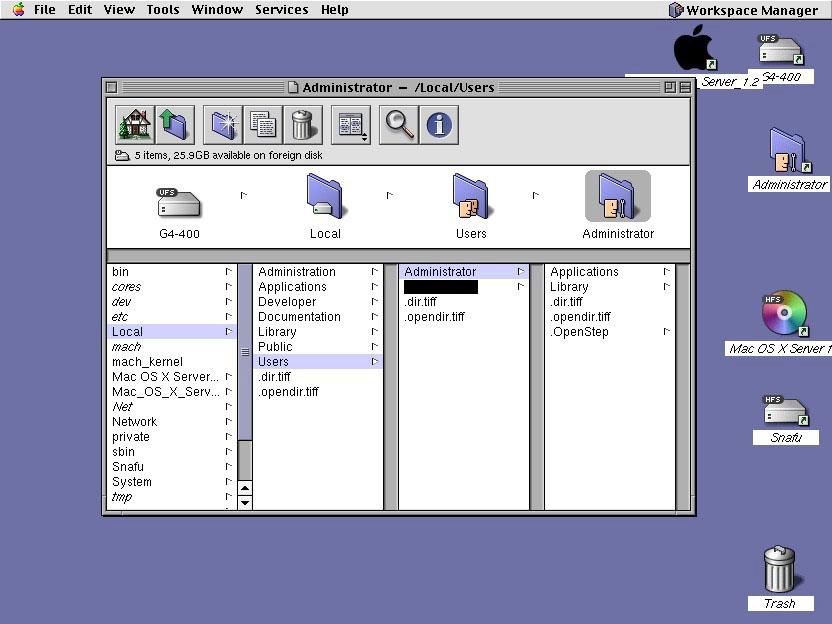Select mach_kernel file in first column
Image resolution: width=832 pixels, height=624 pixels.
click(172, 362)
